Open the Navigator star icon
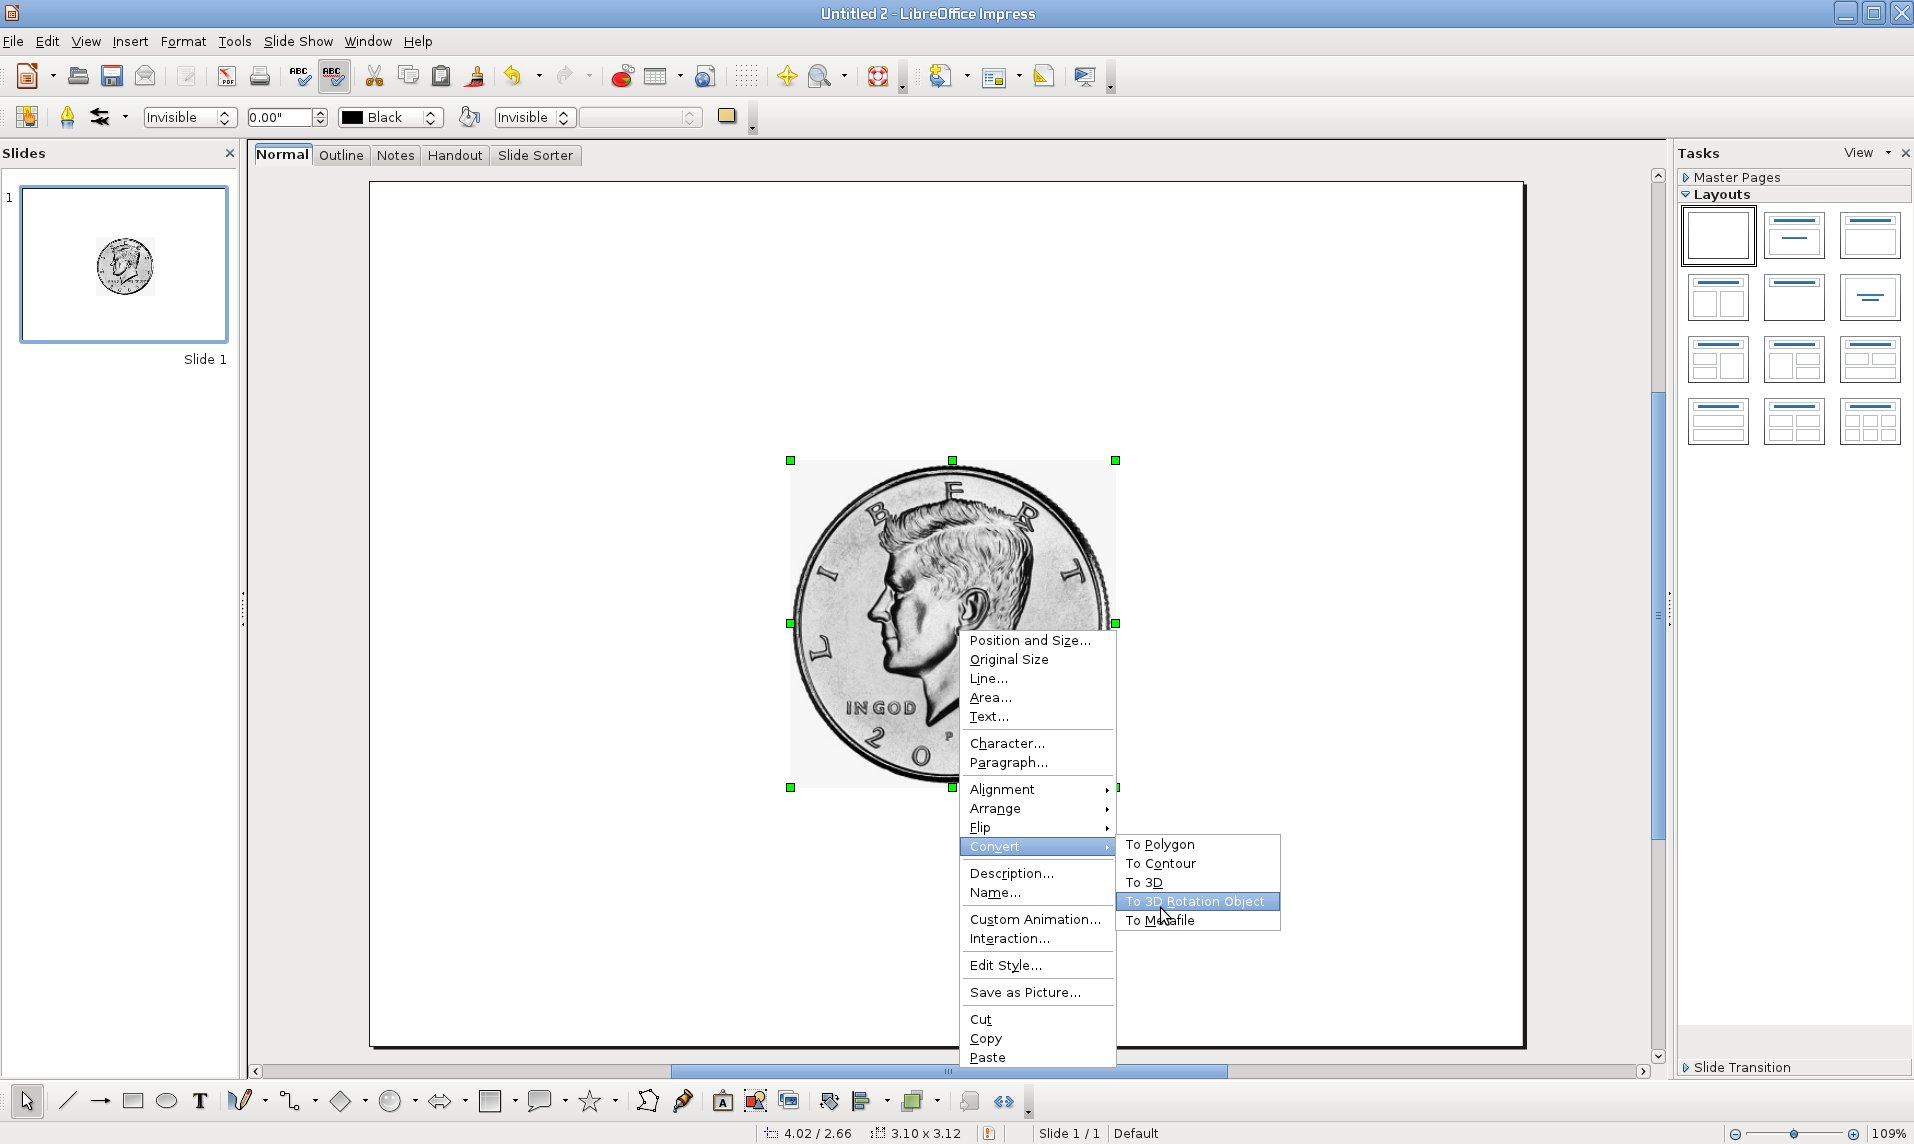The image size is (1914, 1144). pyautogui.click(x=787, y=76)
